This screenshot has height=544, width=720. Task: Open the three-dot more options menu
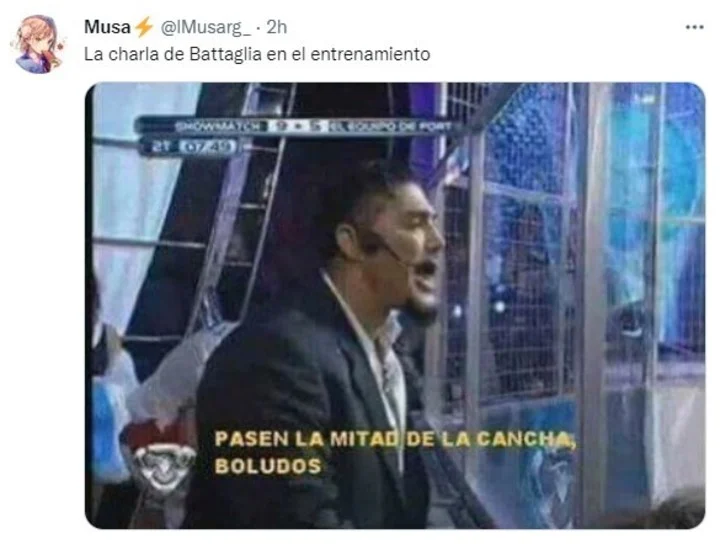point(694,28)
